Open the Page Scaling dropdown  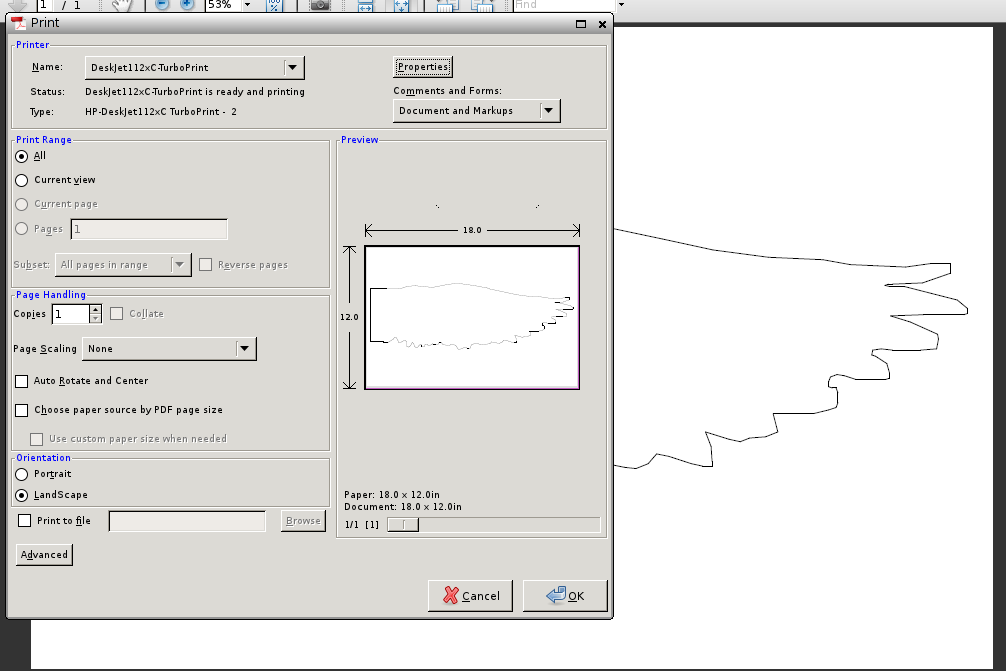coord(245,349)
